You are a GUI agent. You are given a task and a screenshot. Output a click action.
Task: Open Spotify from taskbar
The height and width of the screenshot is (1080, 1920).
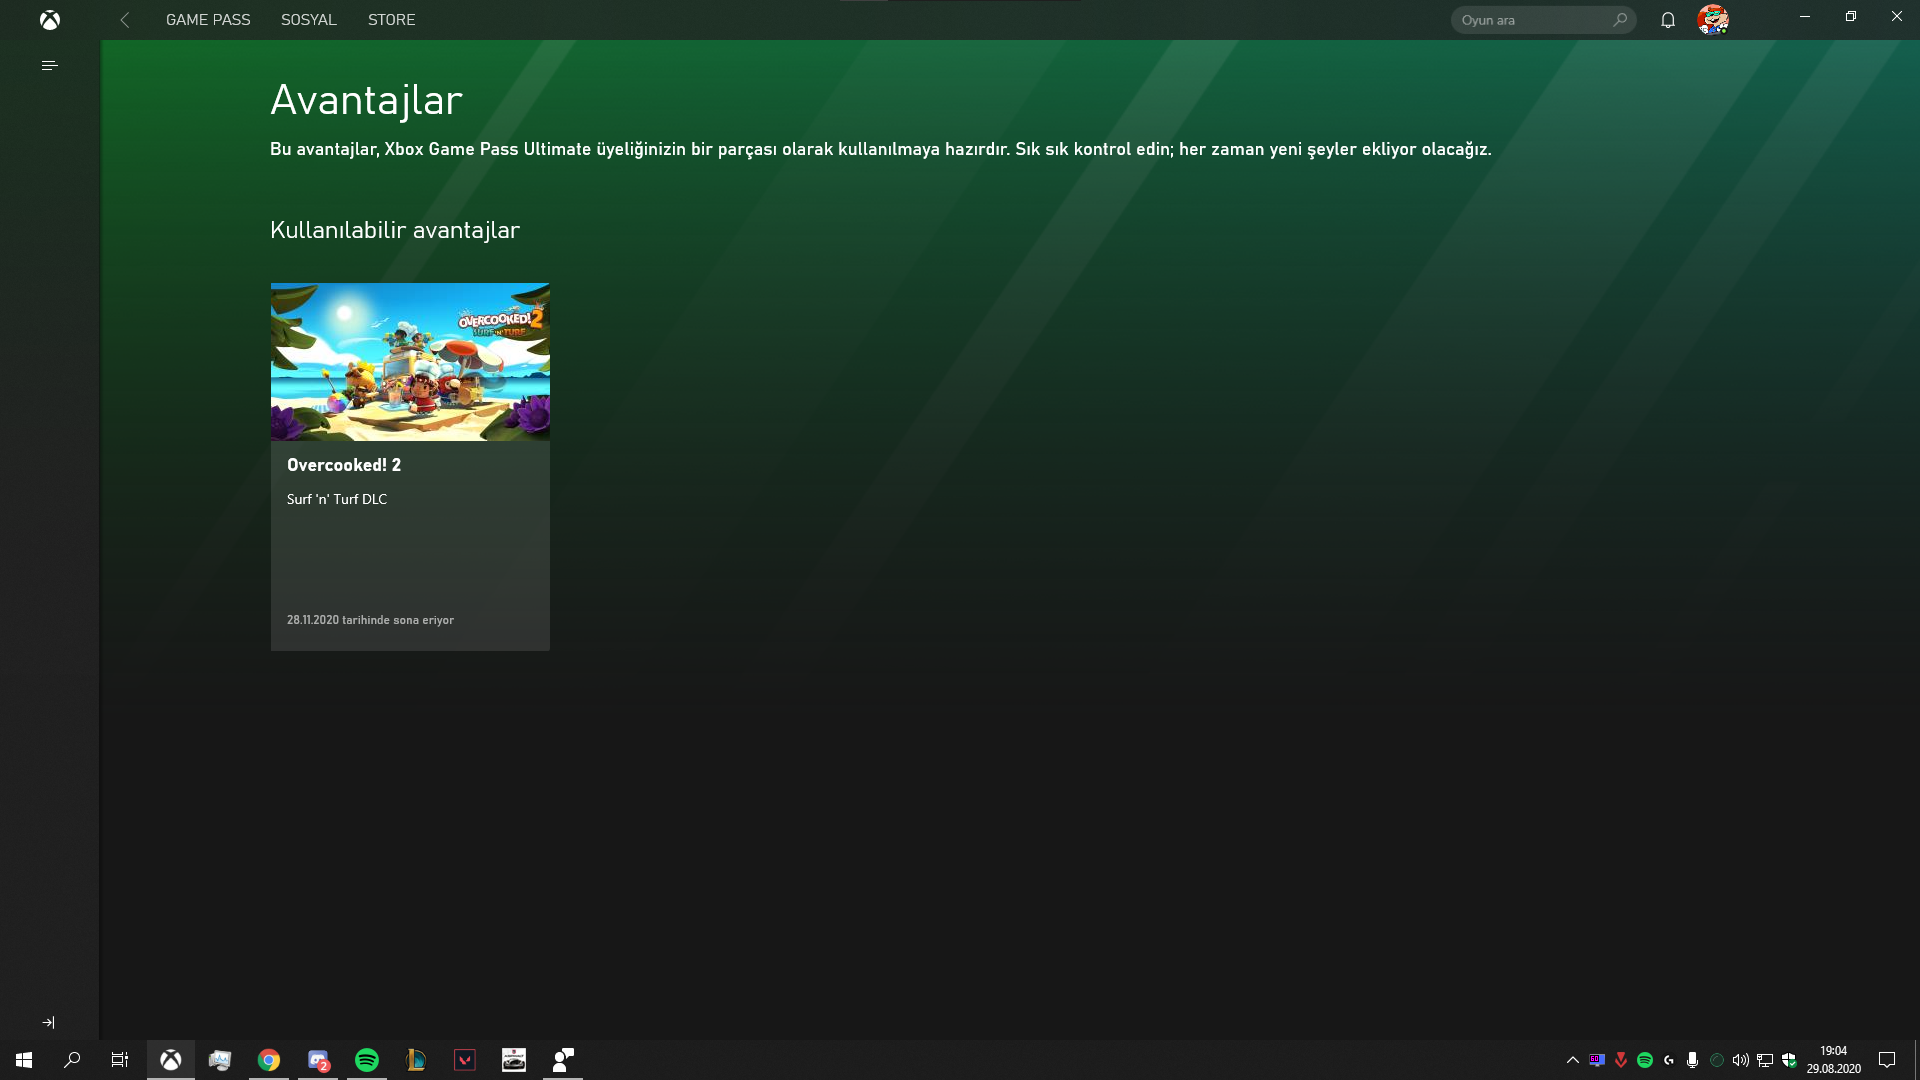pyautogui.click(x=367, y=1060)
